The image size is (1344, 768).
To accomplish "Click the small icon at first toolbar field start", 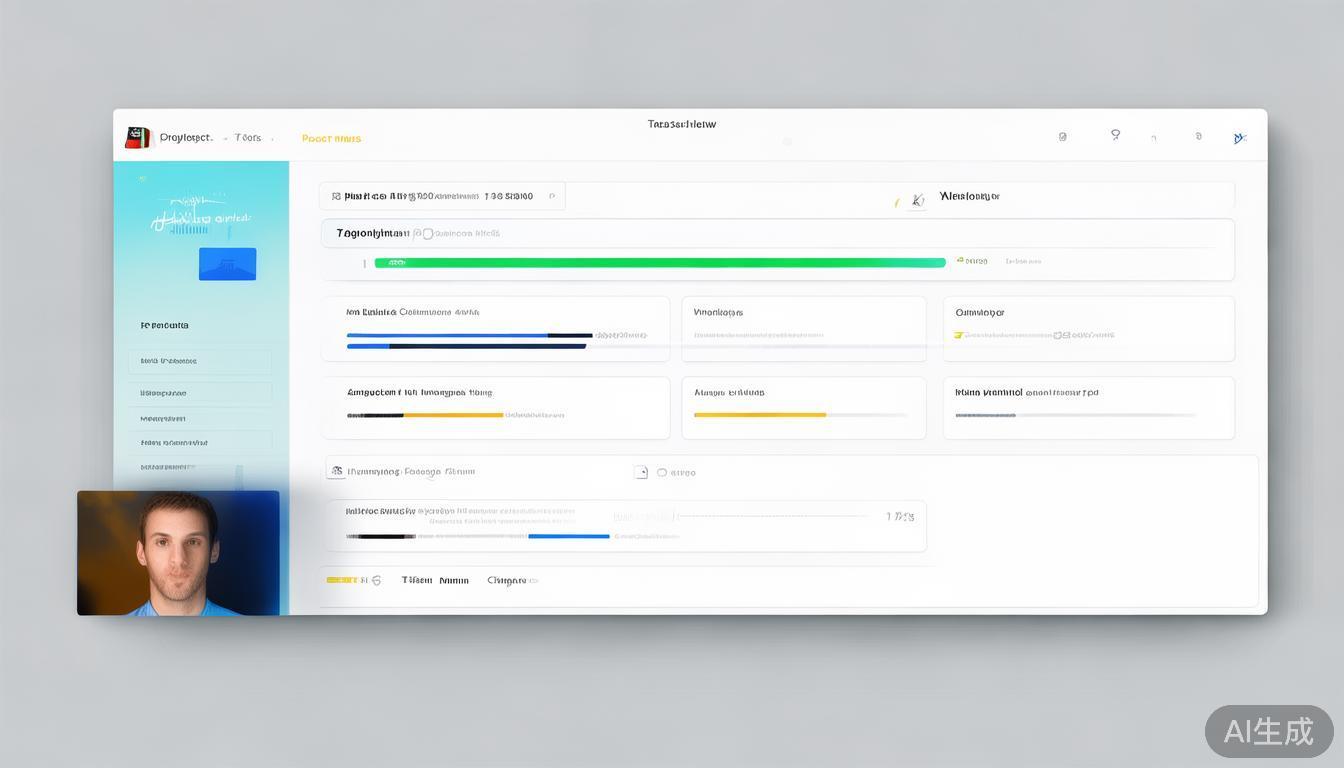I will (x=336, y=197).
